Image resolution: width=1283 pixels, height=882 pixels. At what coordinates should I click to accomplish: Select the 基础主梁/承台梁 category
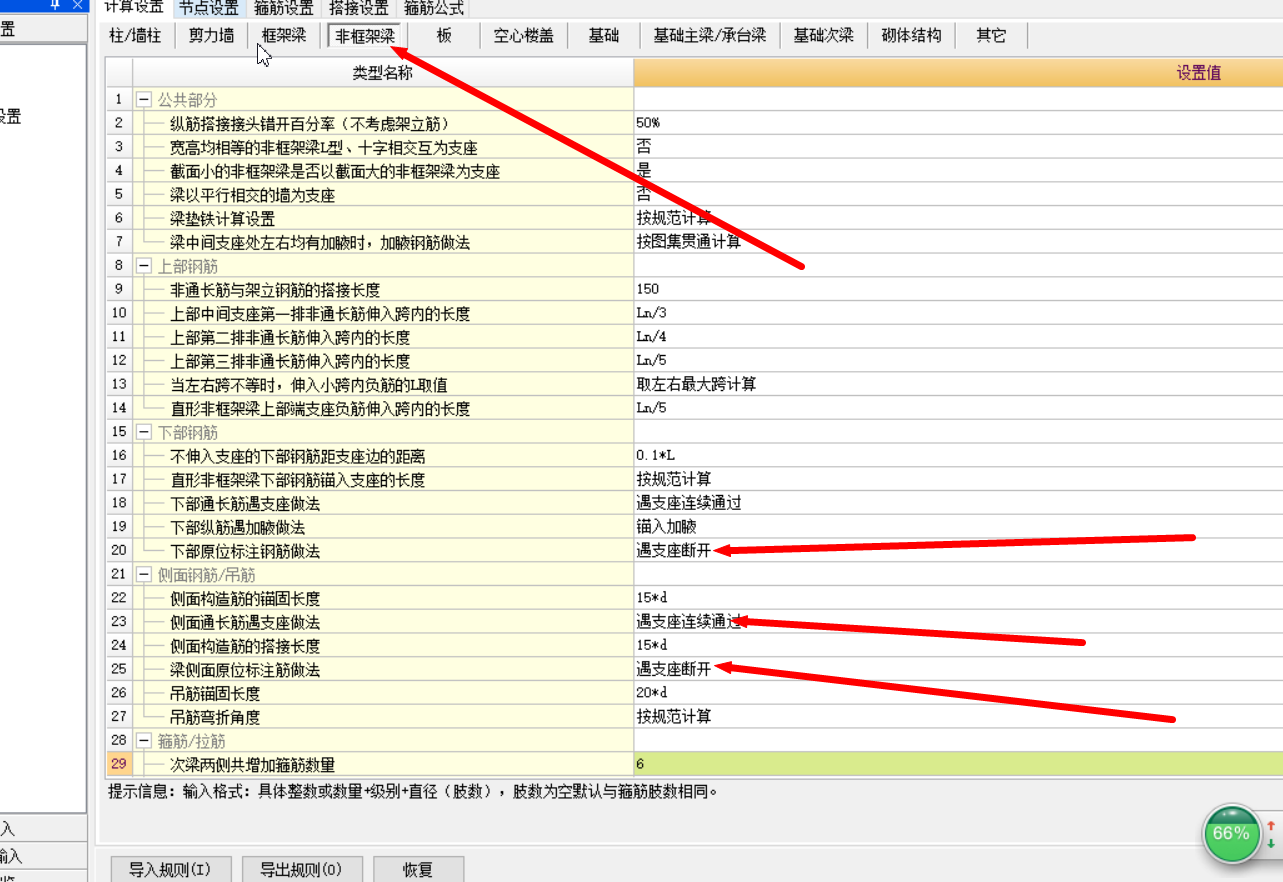[x=709, y=36]
